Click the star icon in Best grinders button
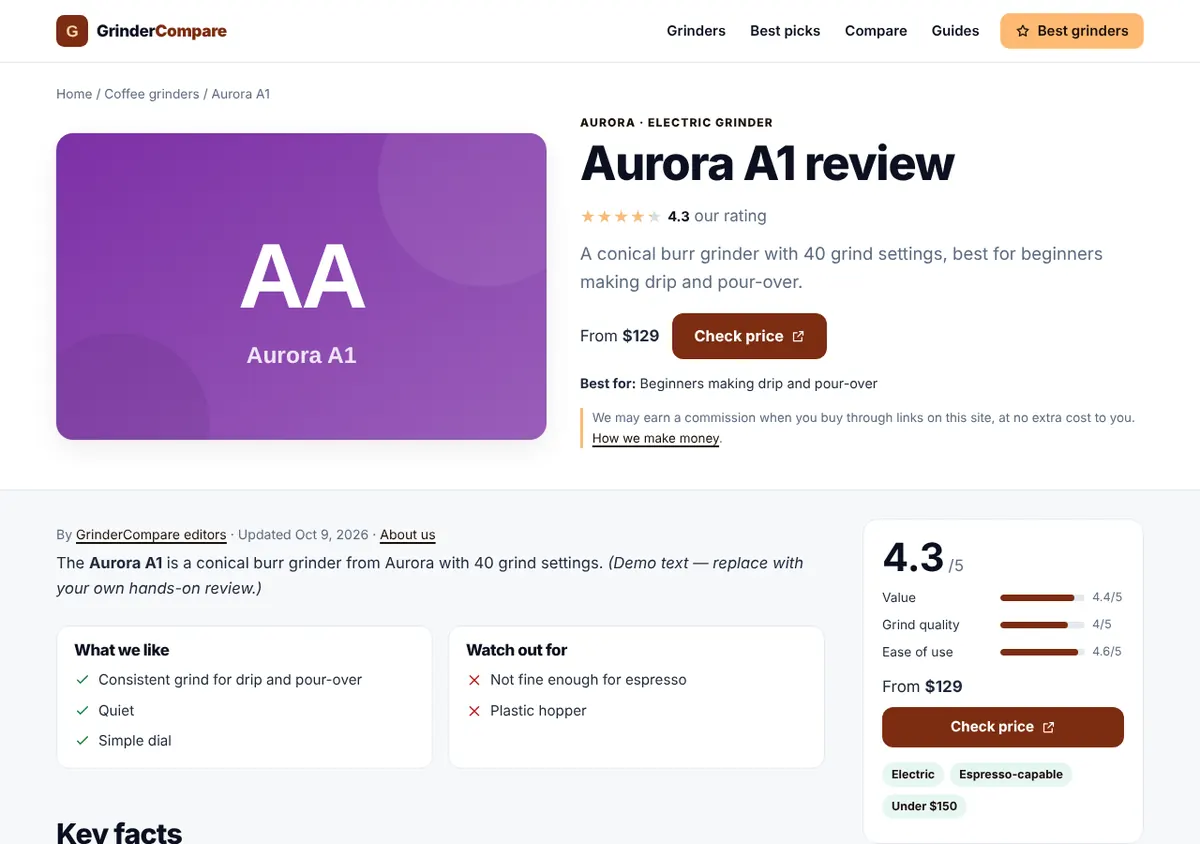The width and height of the screenshot is (1200, 844). coord(1023,31)
